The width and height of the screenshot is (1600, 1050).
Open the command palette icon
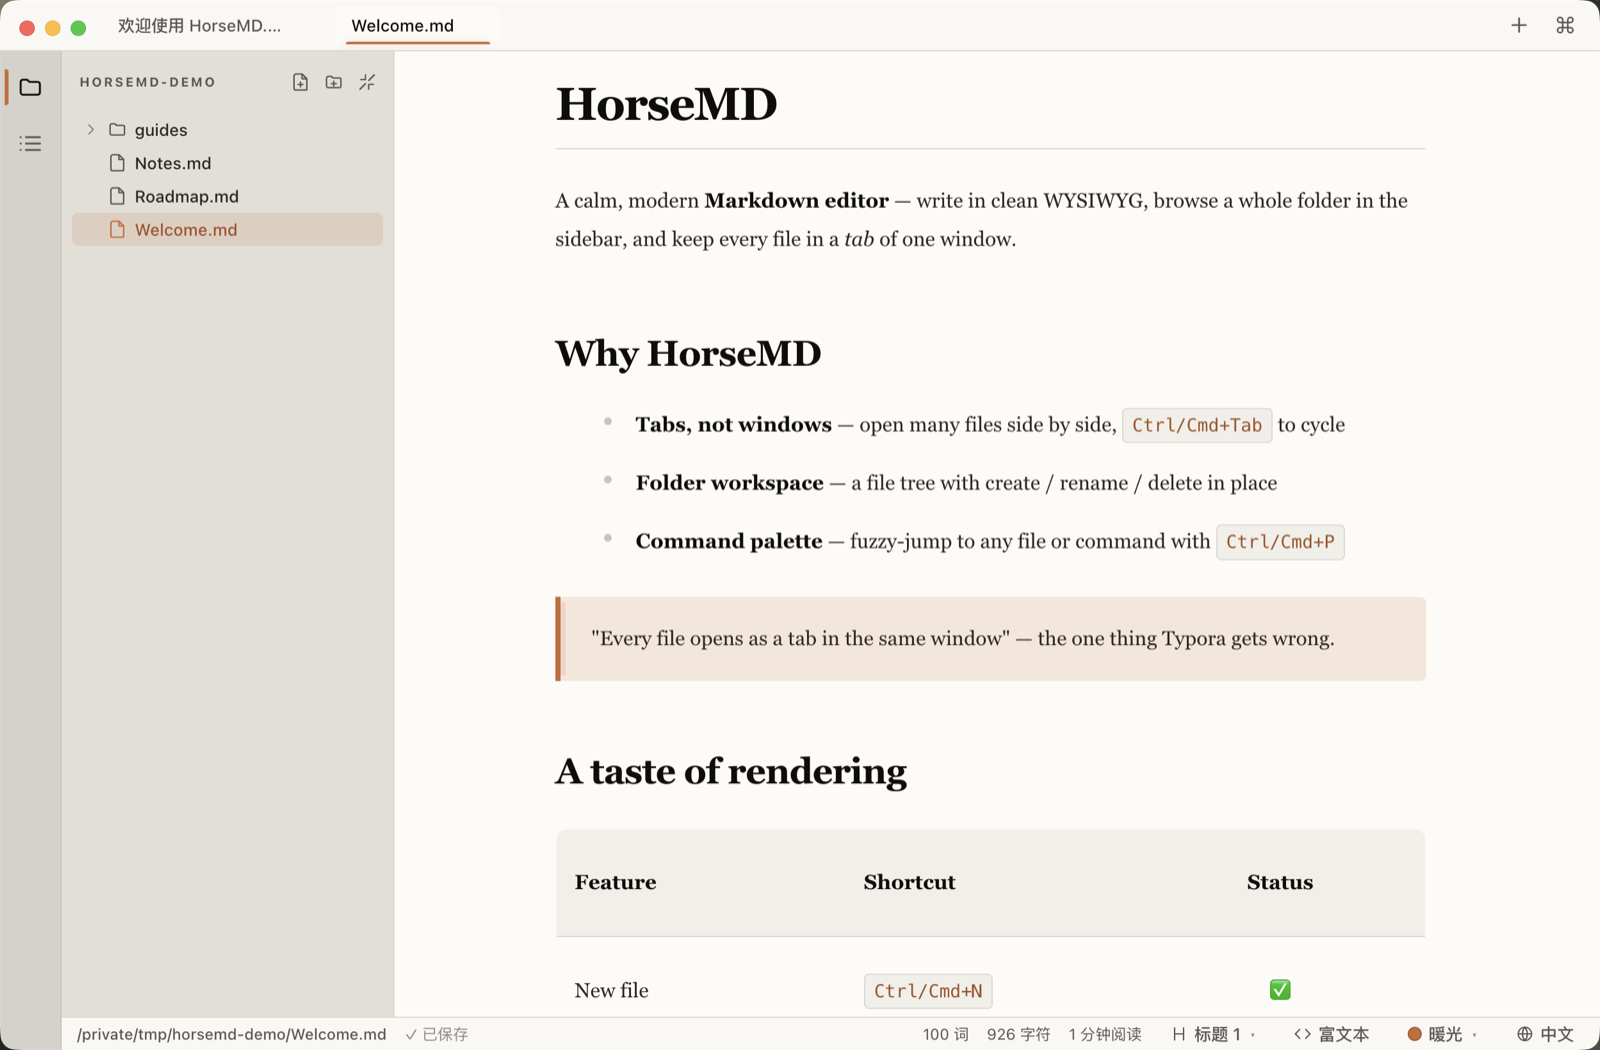[x=1565, y=25]
